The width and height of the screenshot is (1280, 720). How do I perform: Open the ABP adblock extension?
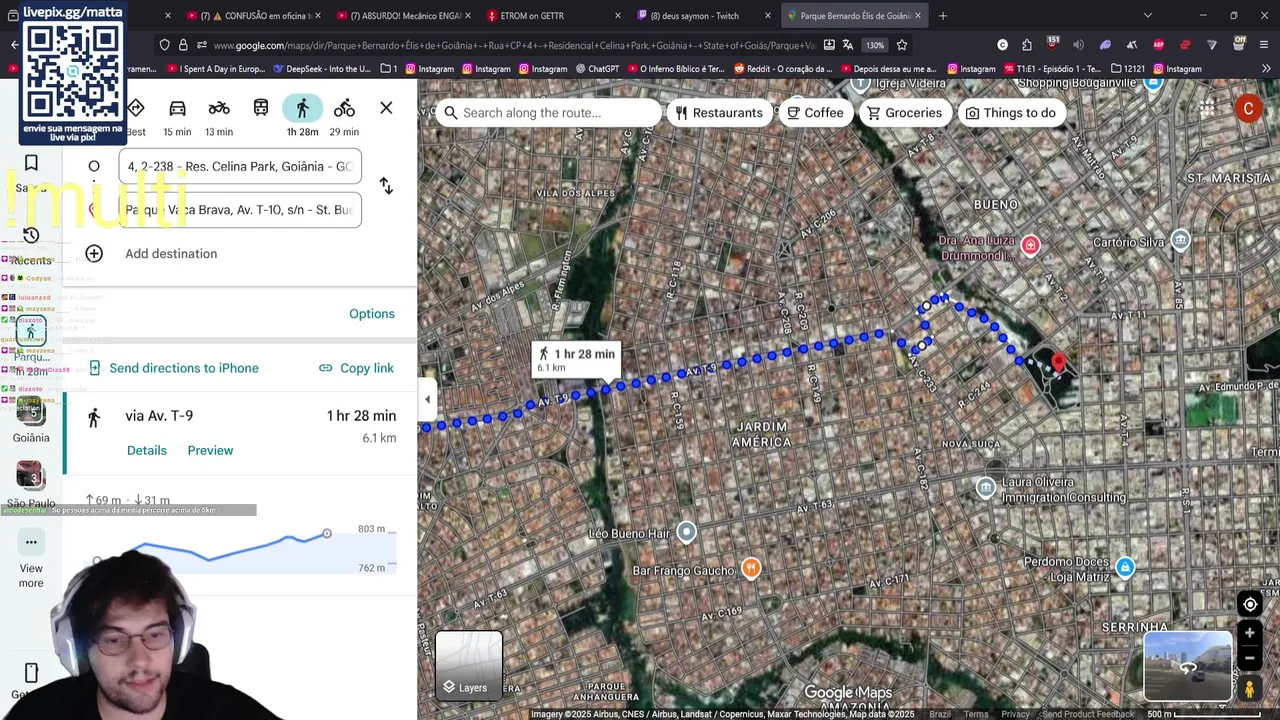(x=1158, y=45)
